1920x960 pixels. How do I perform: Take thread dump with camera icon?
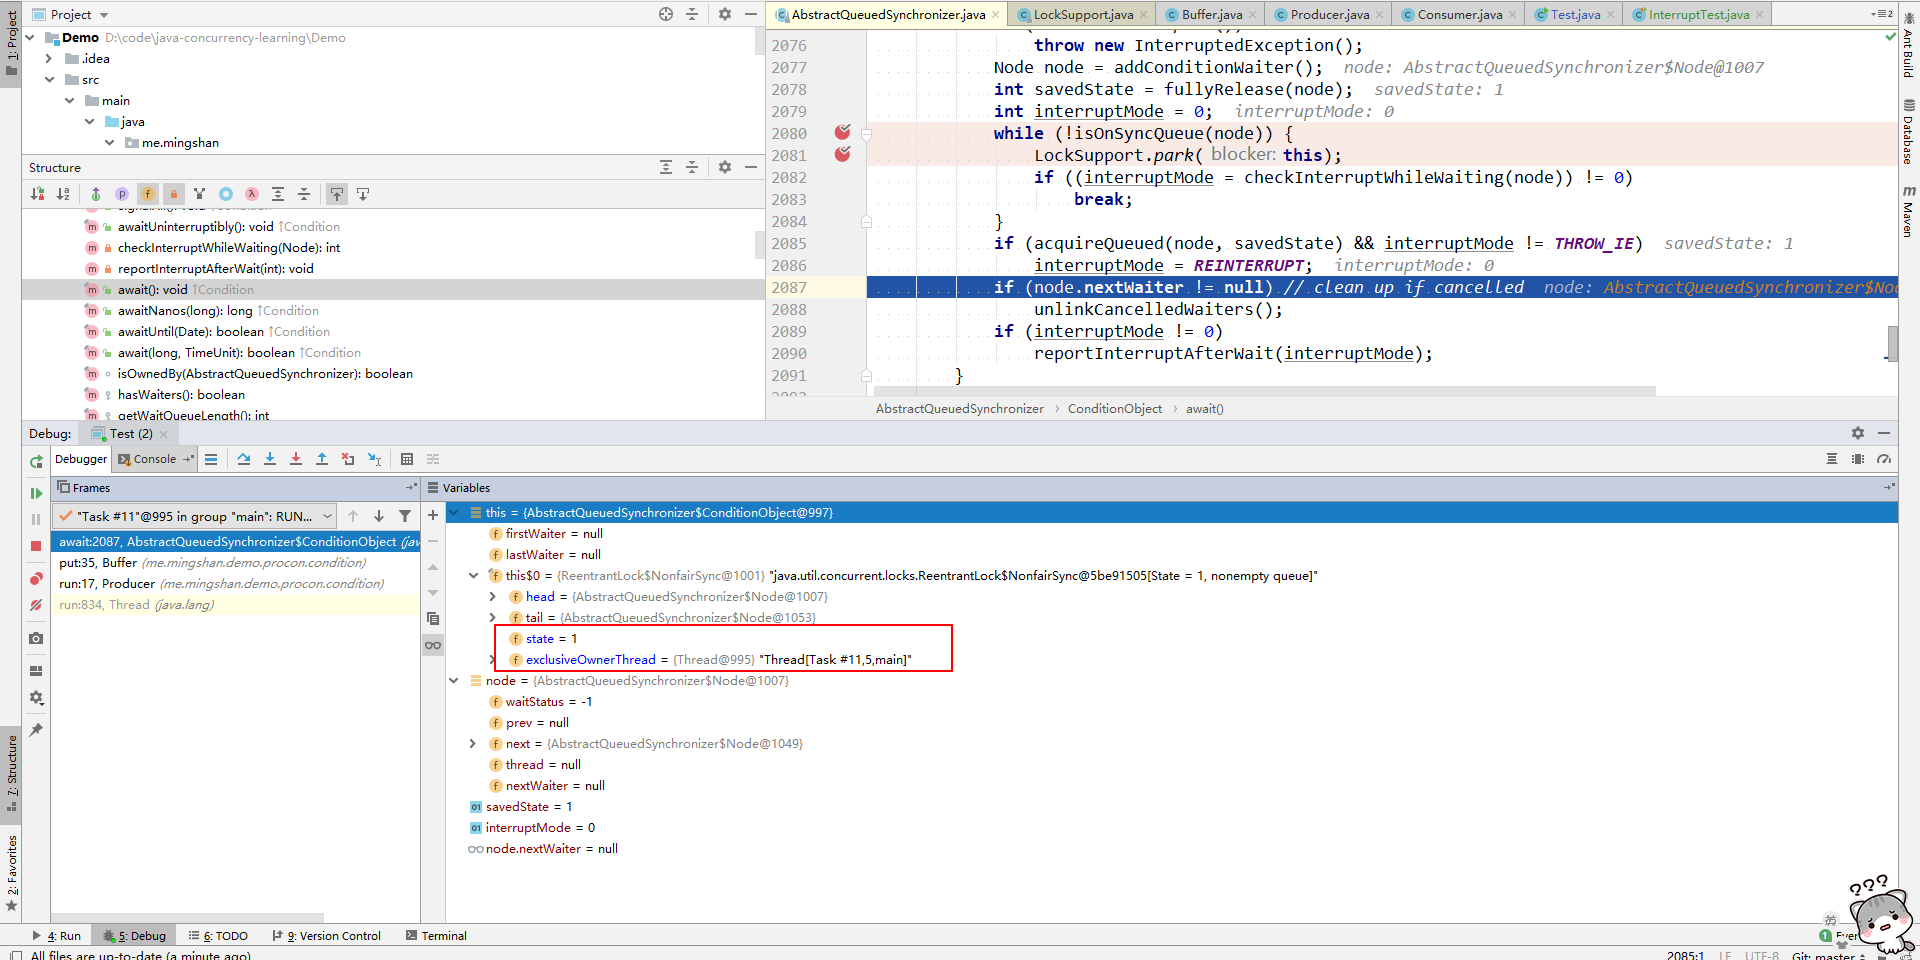tap(36, 638)
